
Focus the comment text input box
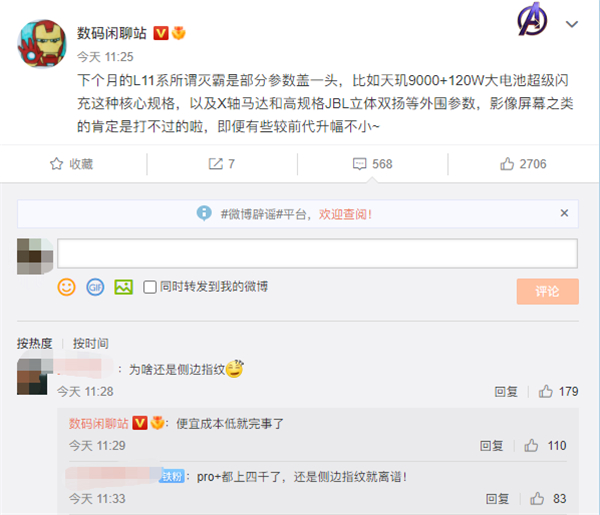317,253
